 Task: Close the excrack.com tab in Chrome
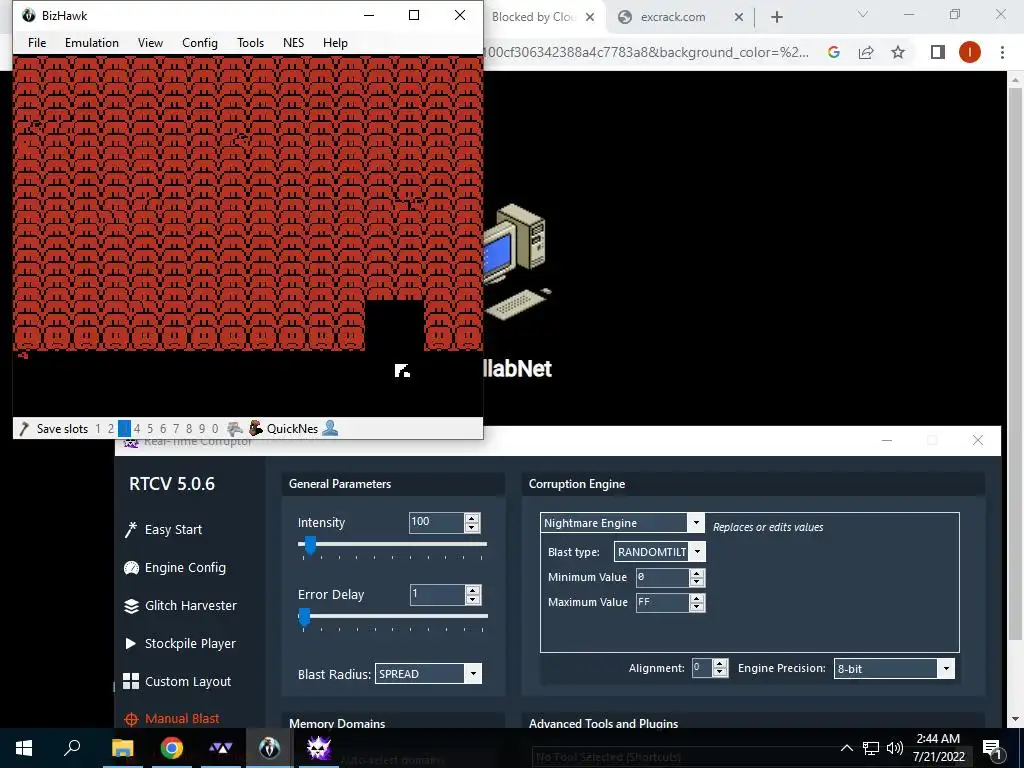[x=739, y=17]
